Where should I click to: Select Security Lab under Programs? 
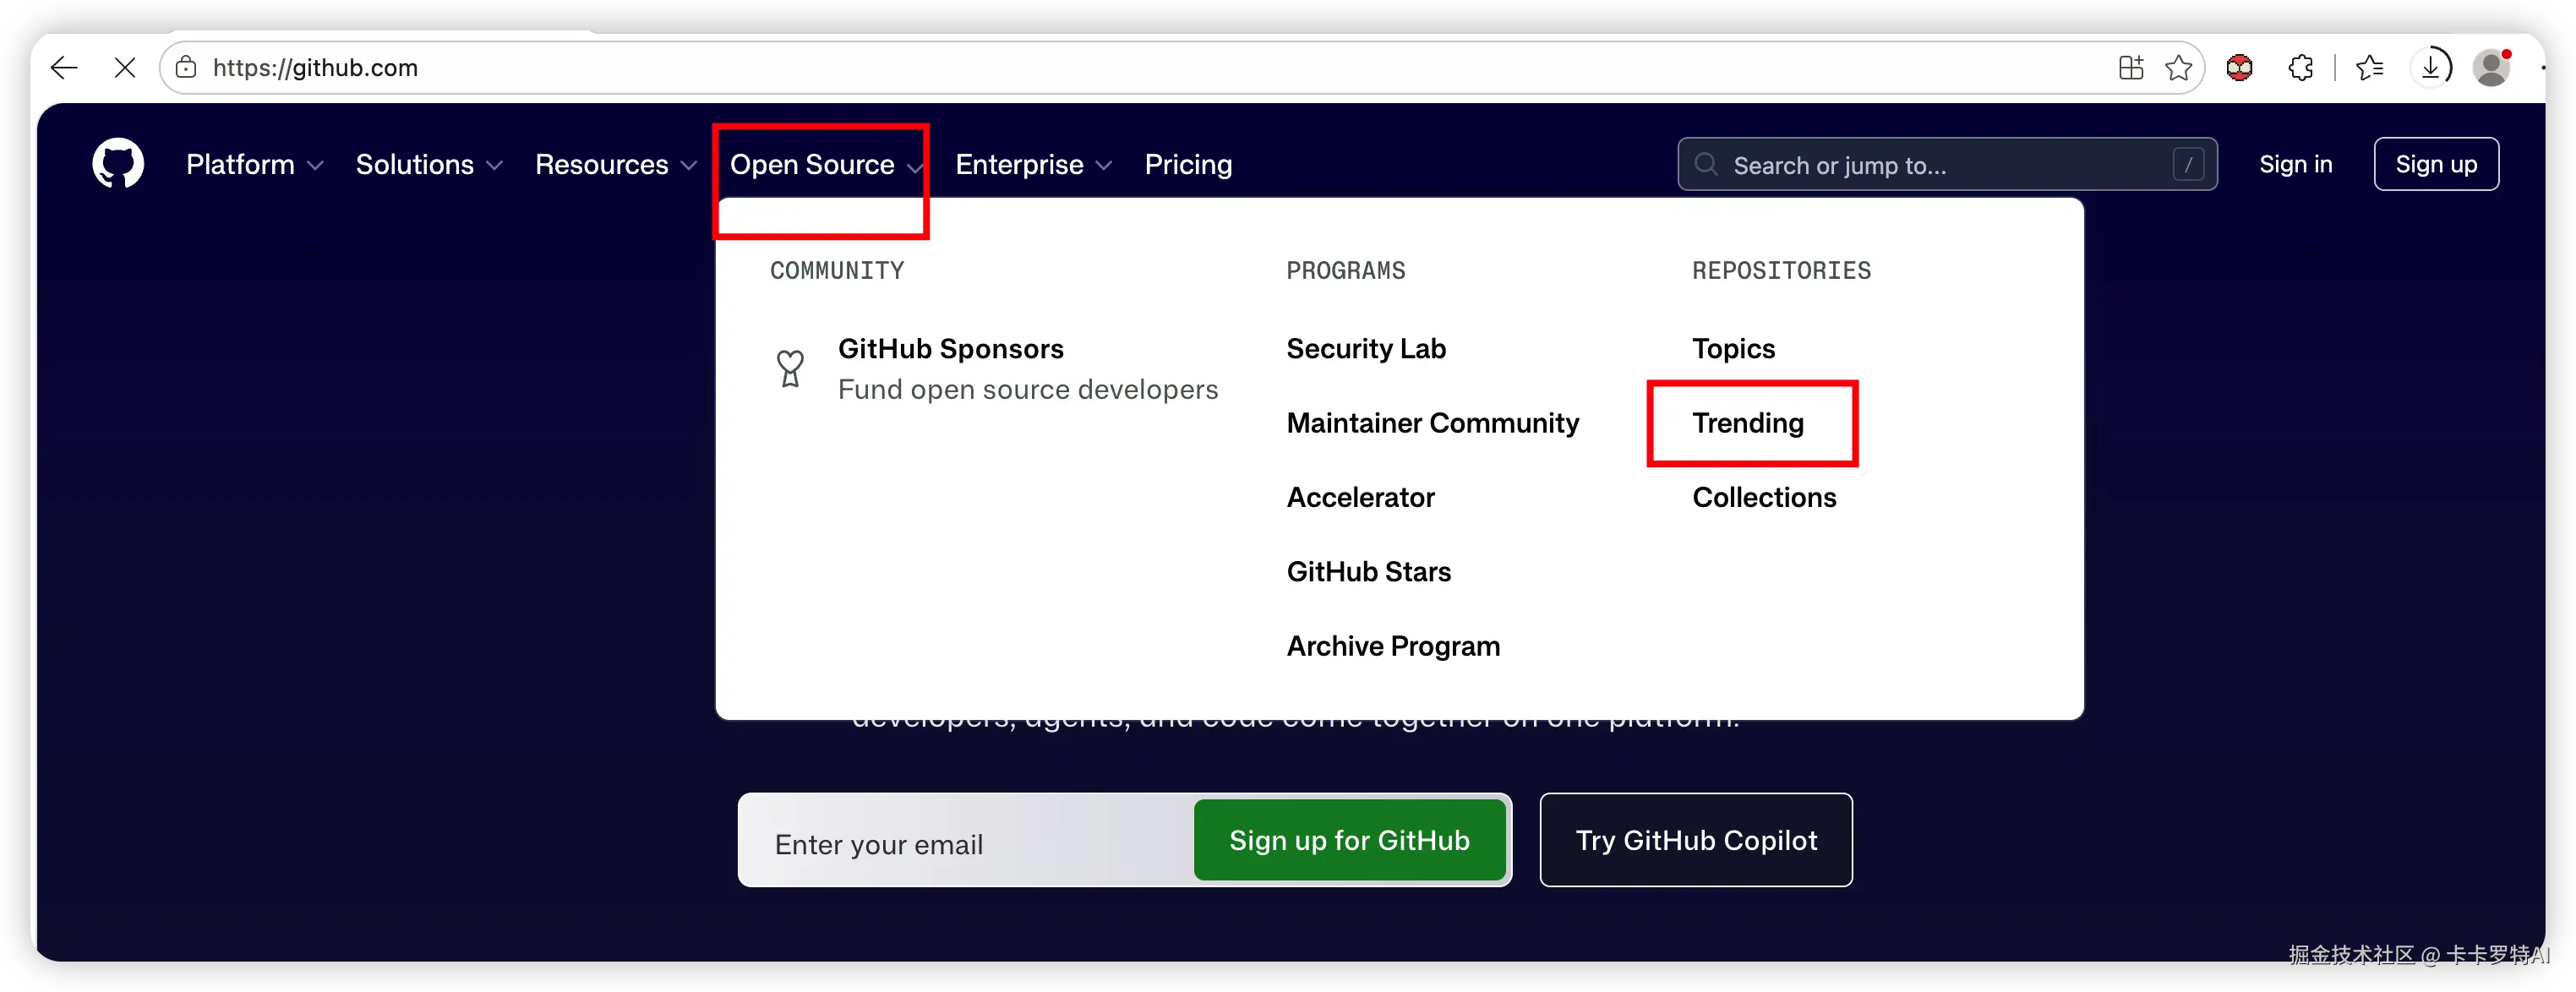[1365, 348]
